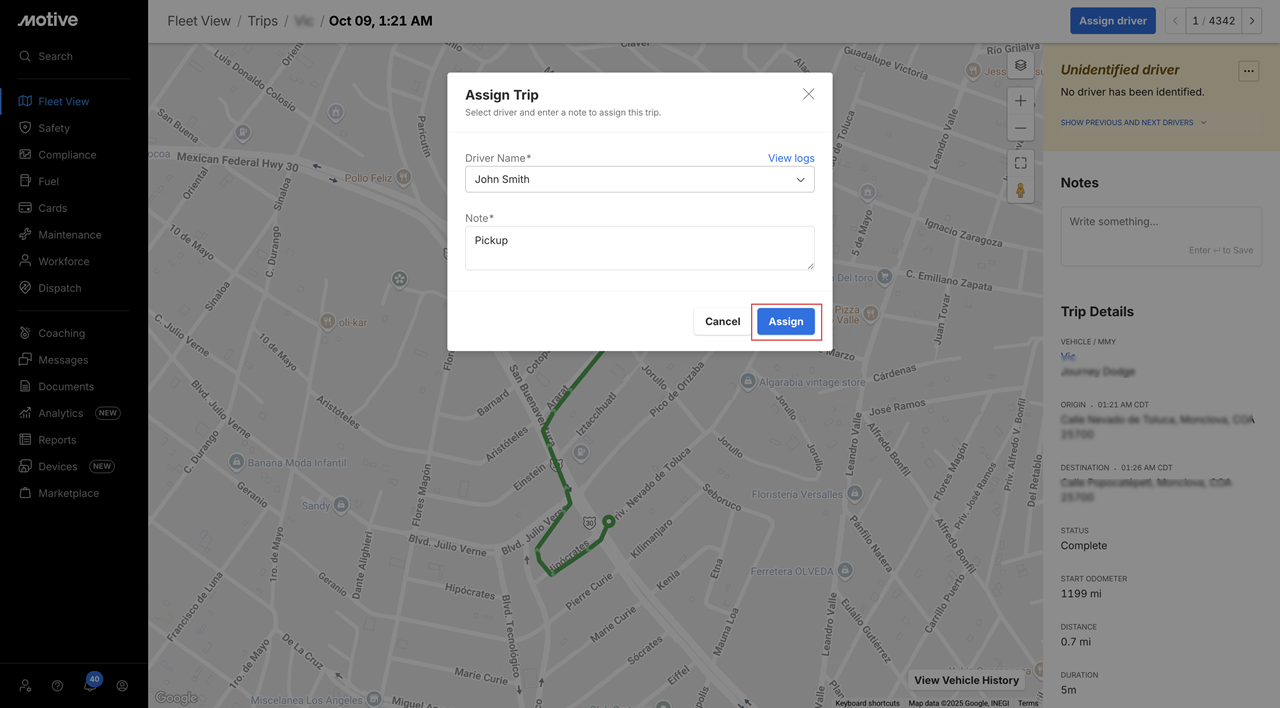The width and height of the screenshot is (1280, 708).
Task: Click the Coaching icon
Action: pos(25,333)
